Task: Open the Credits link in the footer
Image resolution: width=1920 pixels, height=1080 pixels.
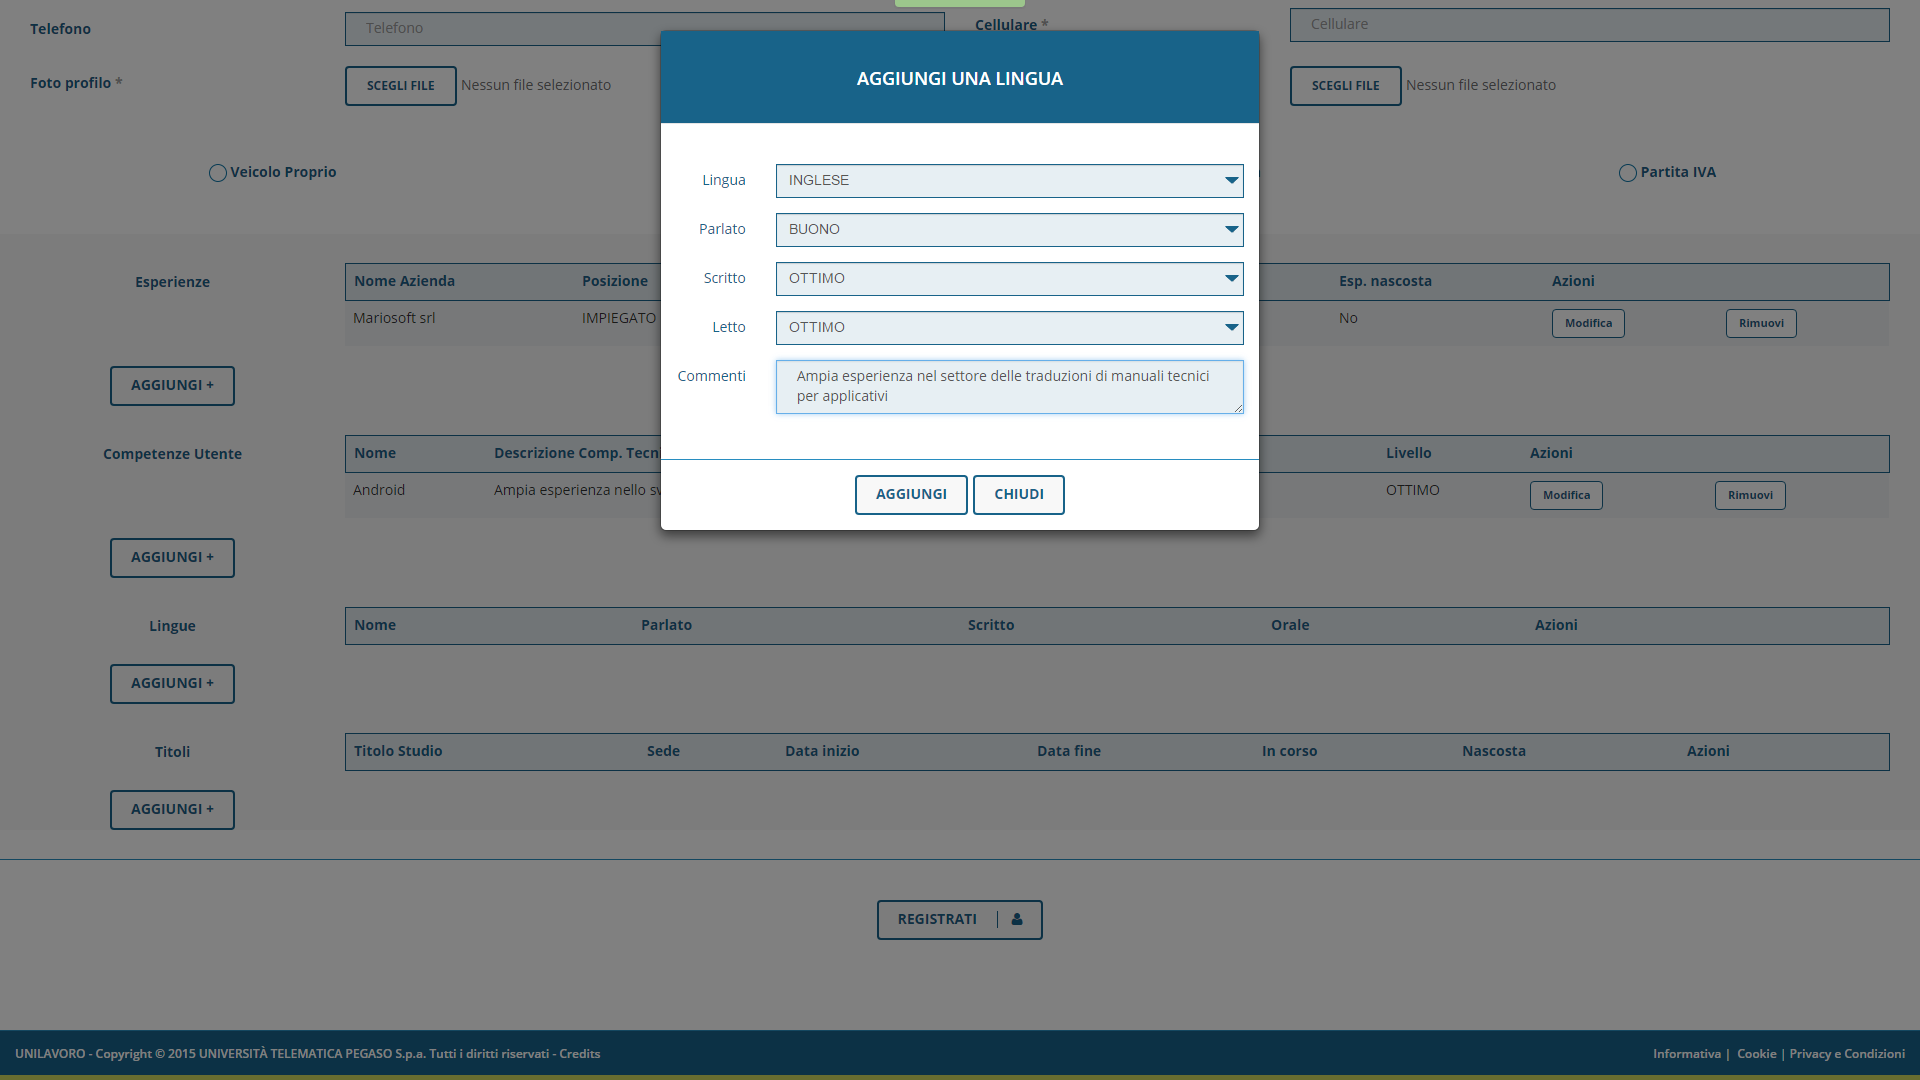Action: tap(579, 1054)
